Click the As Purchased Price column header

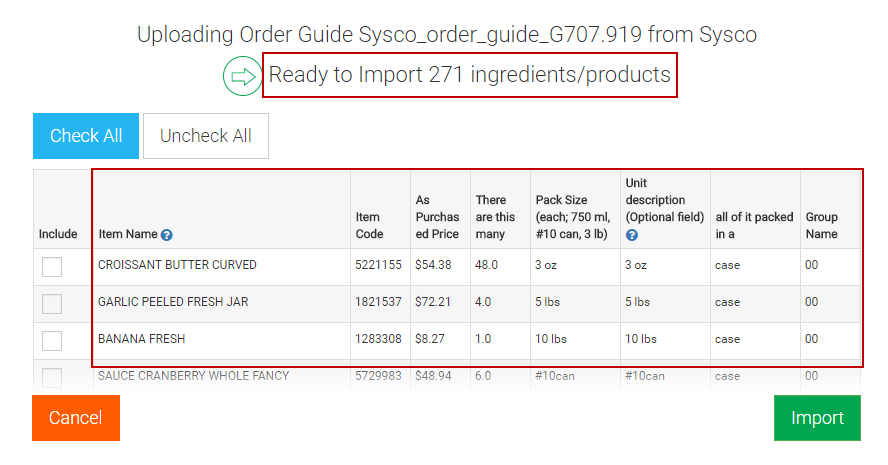(437, 217)
